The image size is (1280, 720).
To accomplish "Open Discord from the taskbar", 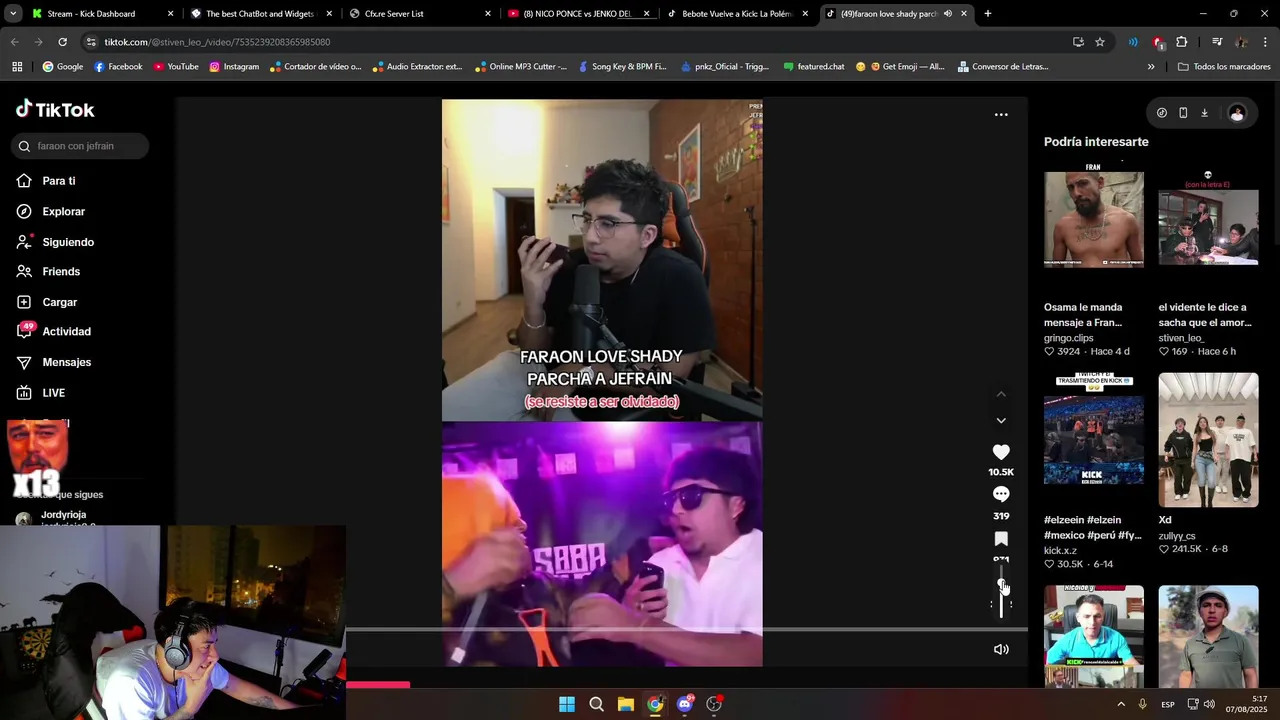I will (x=684, y=704).
